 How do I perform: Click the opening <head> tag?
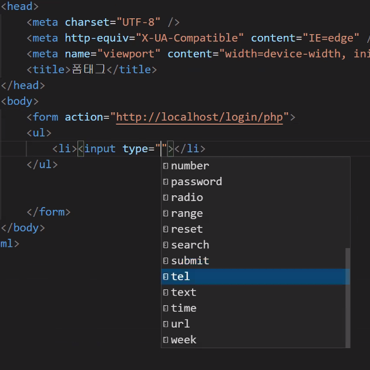click(x=20, y=6)
